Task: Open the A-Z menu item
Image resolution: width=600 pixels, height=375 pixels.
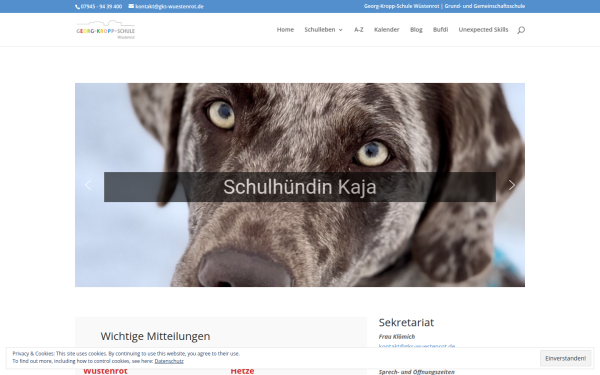Action: (x=359, y=29)
